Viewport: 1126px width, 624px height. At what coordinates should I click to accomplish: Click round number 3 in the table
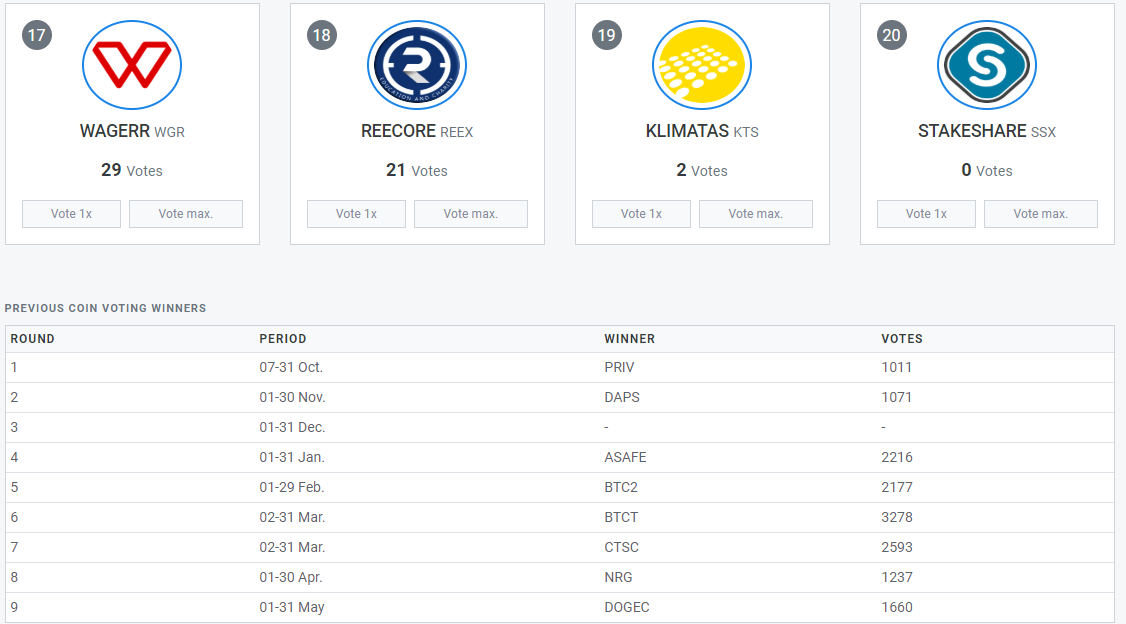click(x=14, y=428)
